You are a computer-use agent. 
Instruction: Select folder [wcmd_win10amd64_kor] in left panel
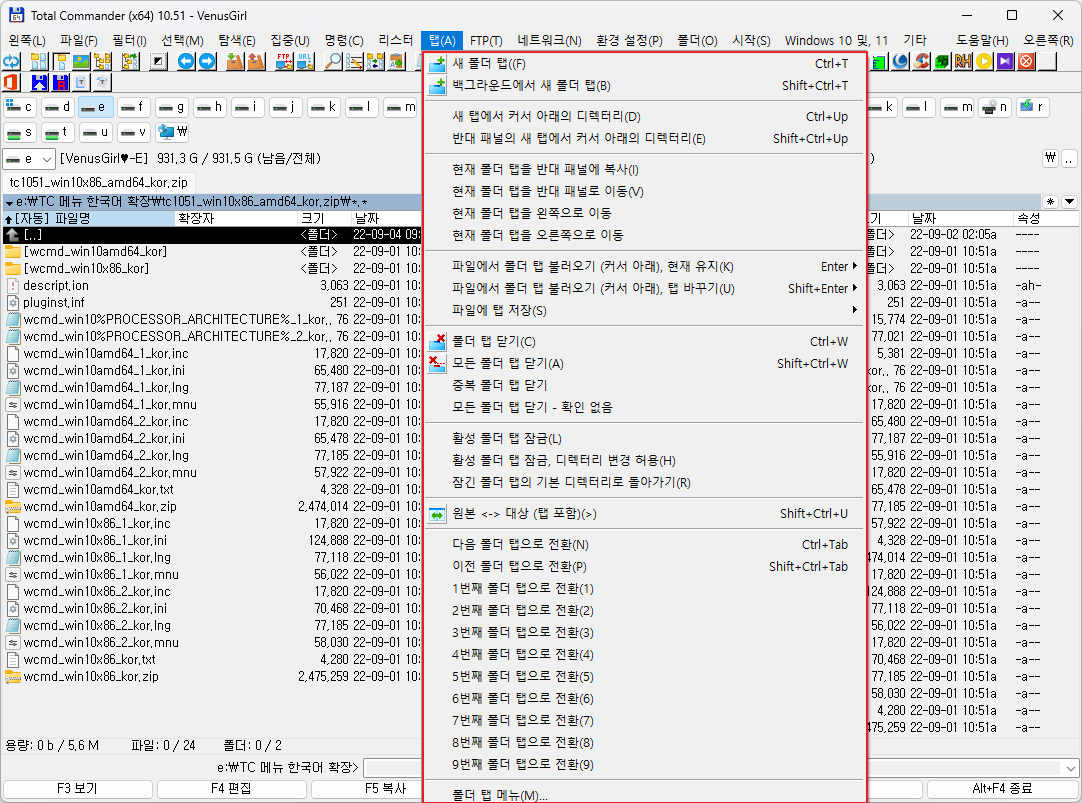coord(212,252)
